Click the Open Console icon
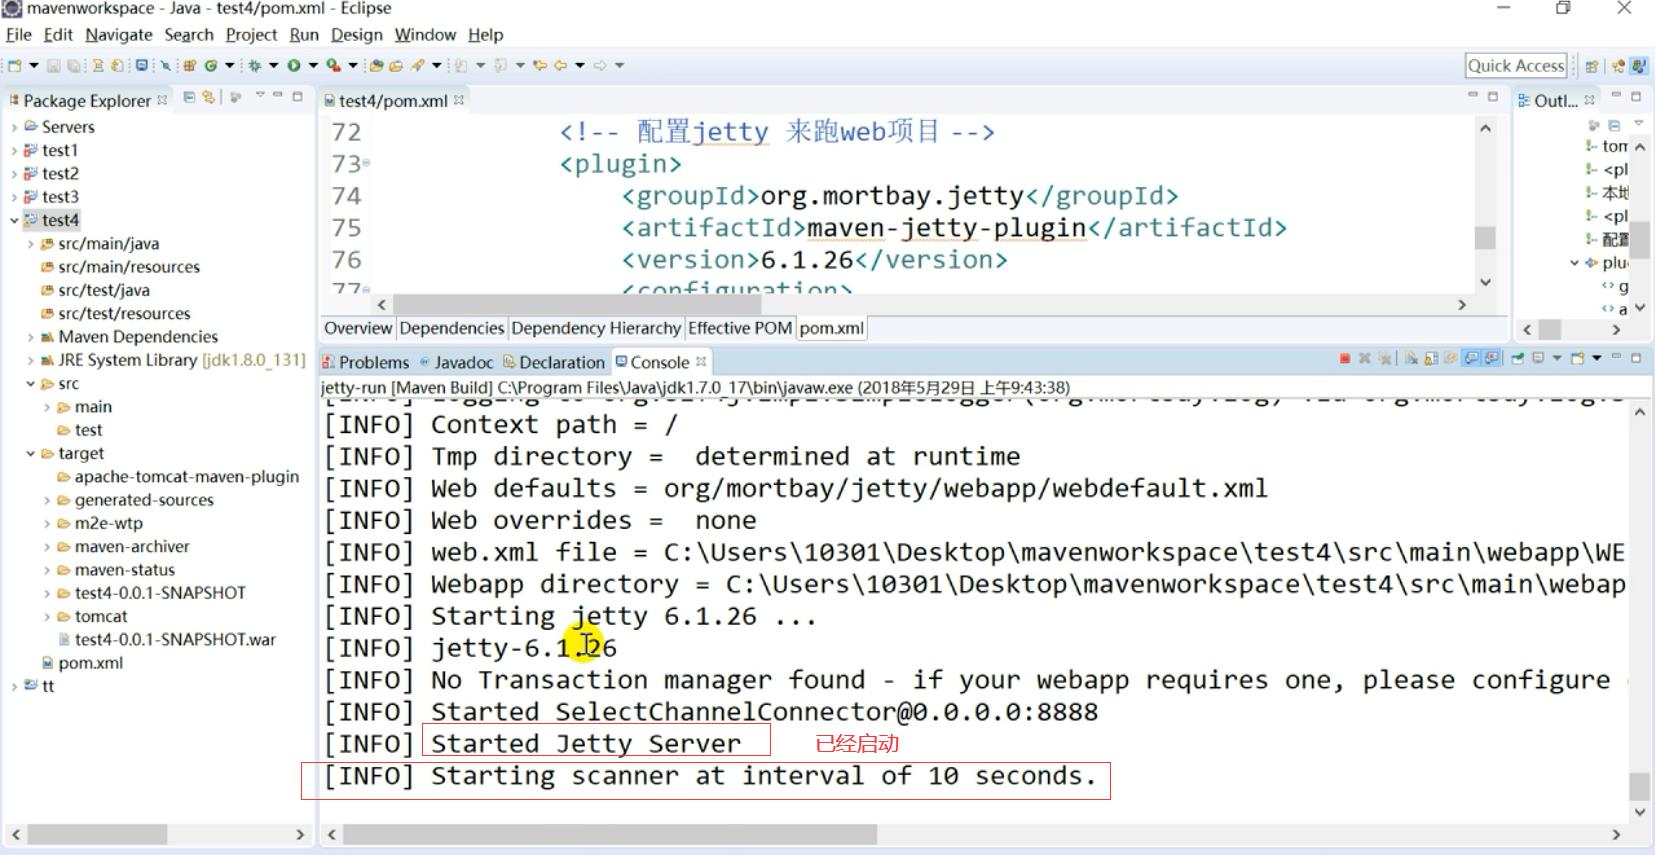 pos(1577,358)
